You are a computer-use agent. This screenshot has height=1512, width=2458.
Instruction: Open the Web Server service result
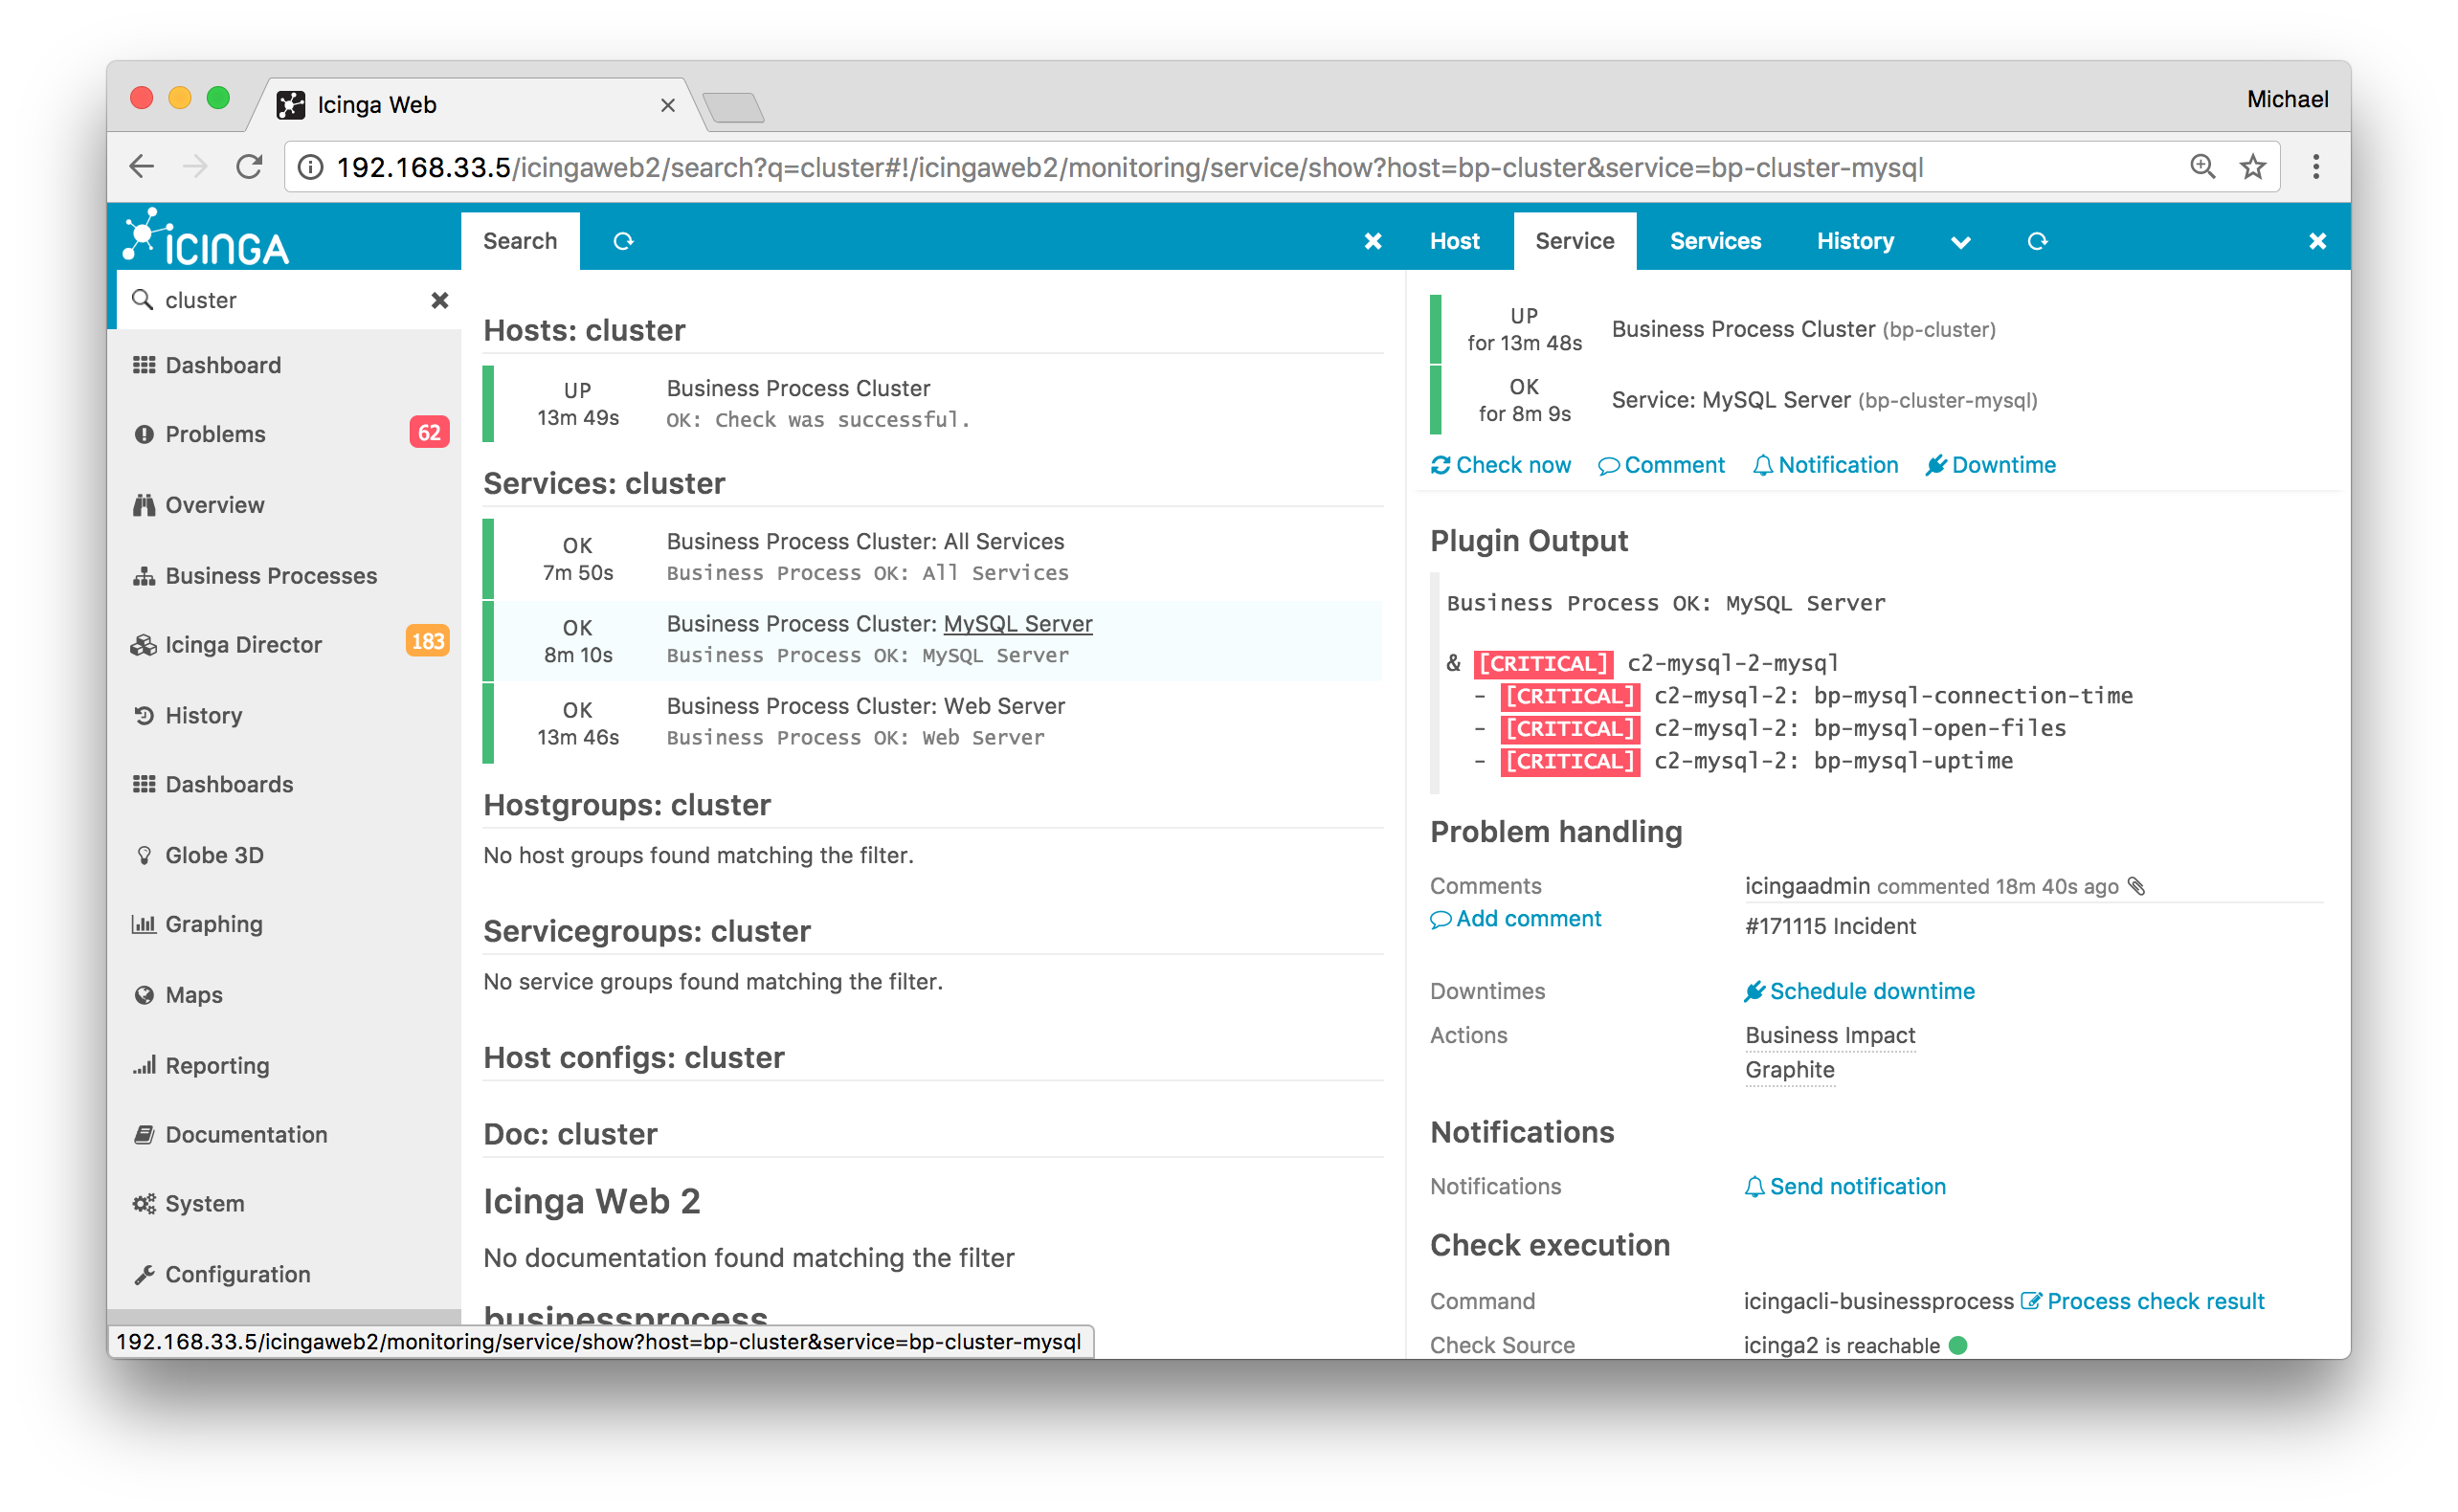point(932,722)
